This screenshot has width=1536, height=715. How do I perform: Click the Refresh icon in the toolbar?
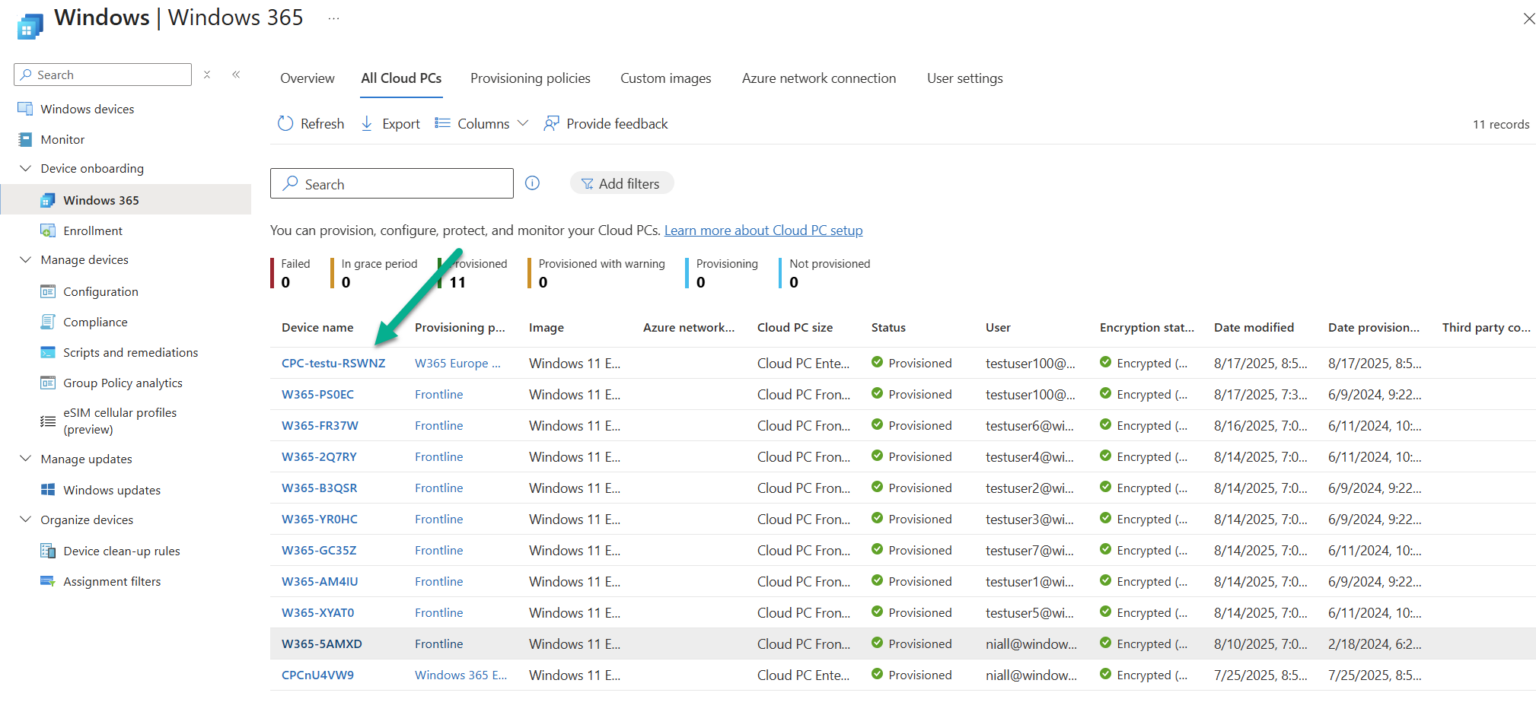tap(285, 123)
